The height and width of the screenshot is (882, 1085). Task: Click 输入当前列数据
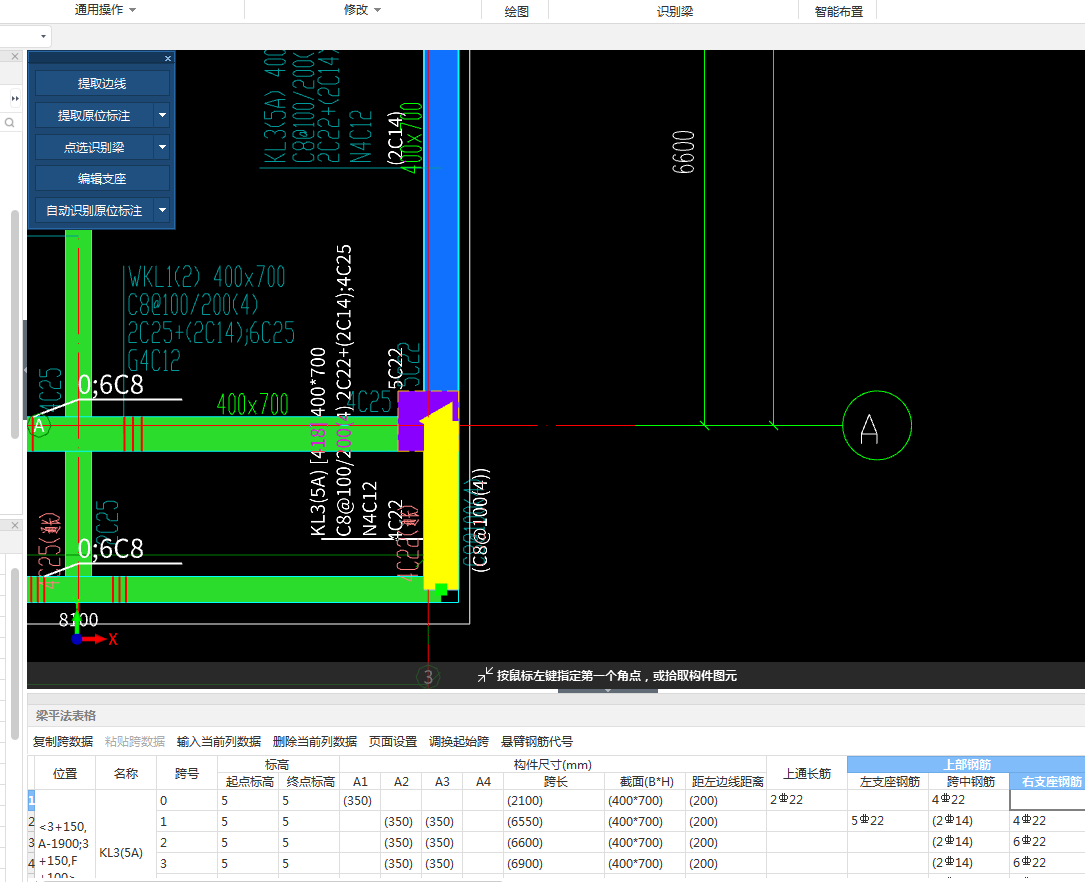[219, 742]
